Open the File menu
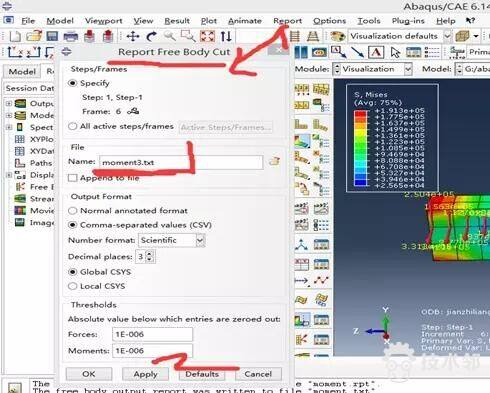 click(28, 21)
